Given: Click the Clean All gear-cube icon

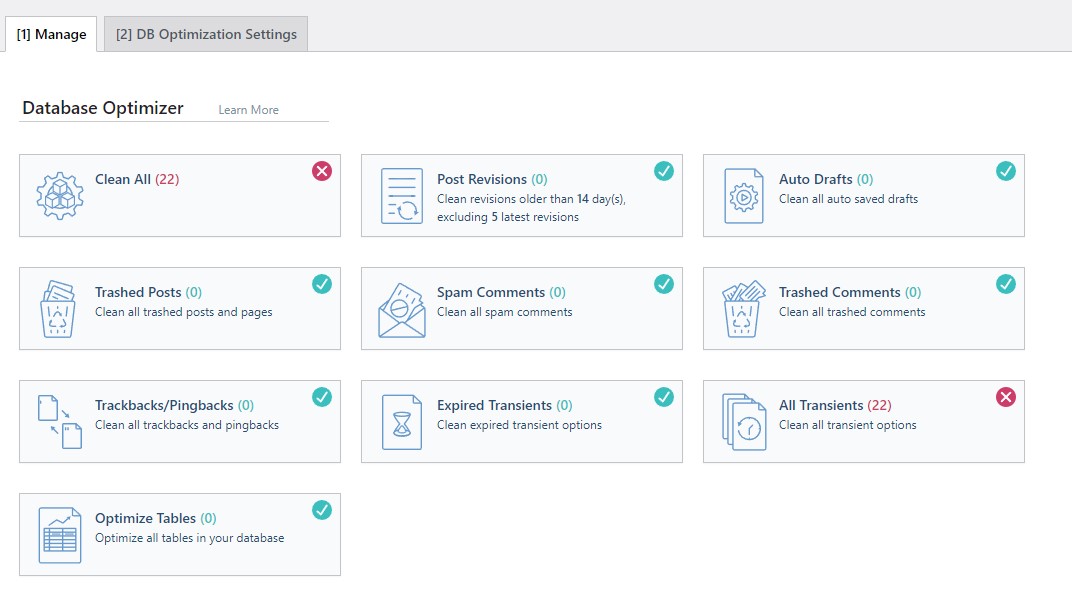Looking at the screenshot, I should click(60, 196).
